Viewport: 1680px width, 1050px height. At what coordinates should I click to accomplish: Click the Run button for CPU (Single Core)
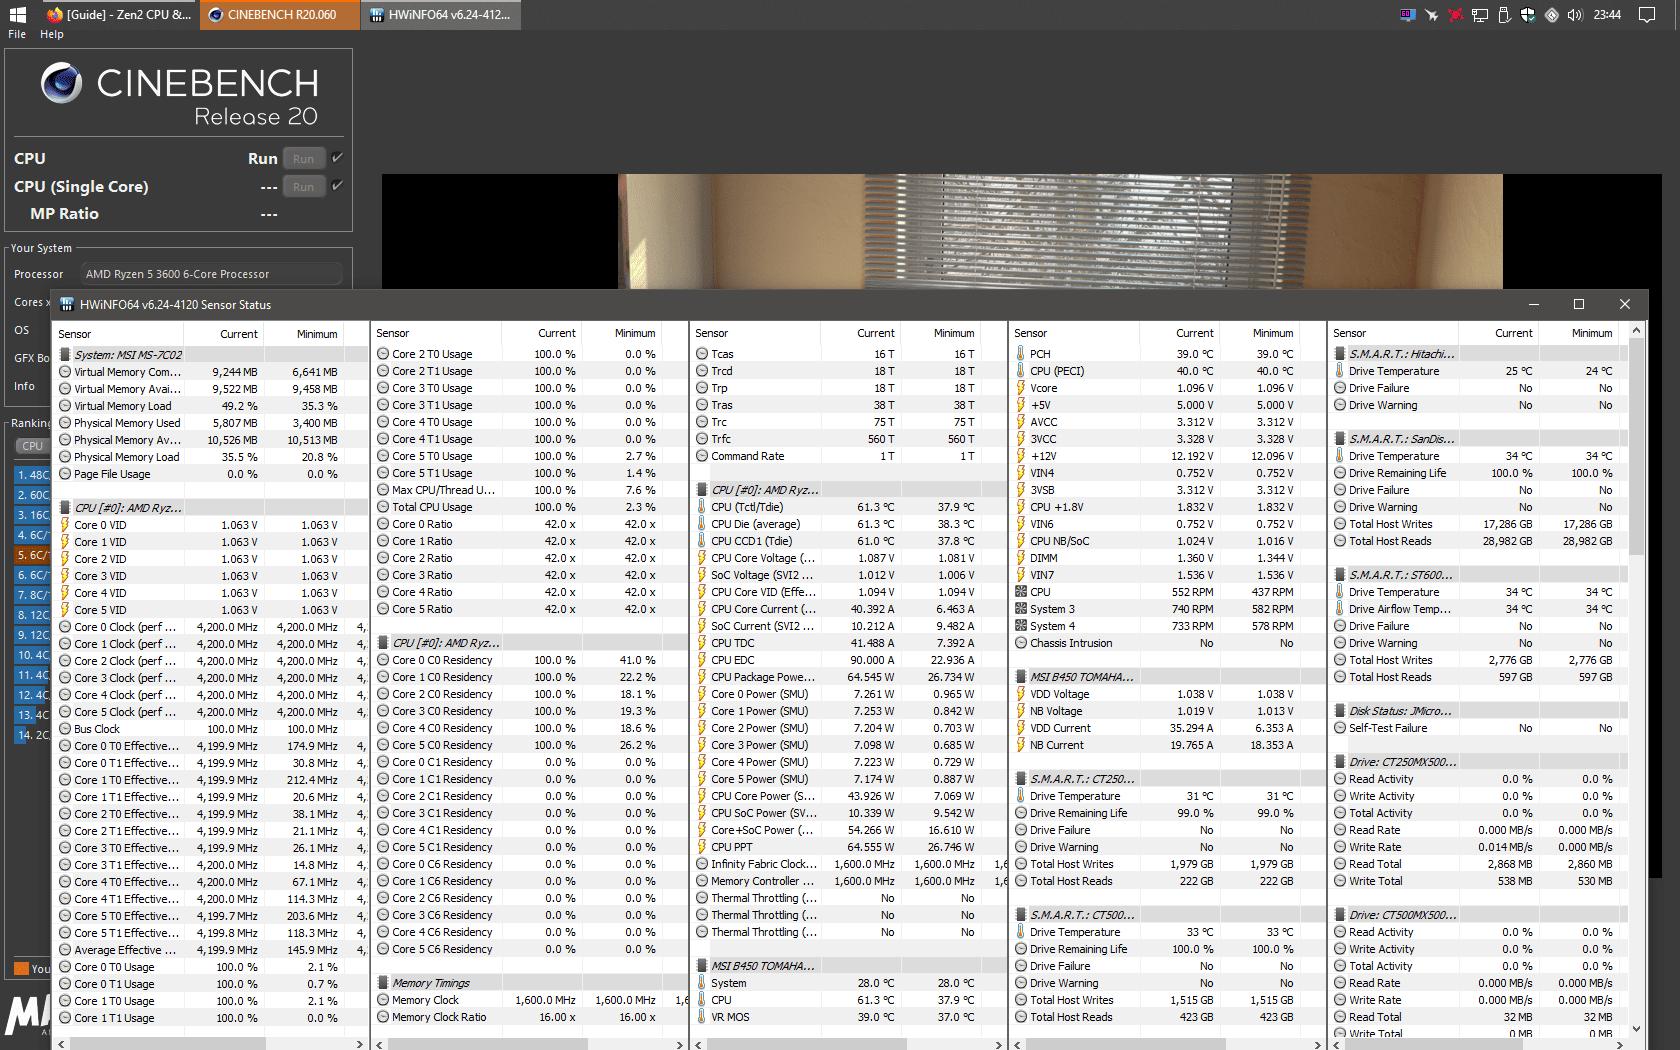coord(303,186)
